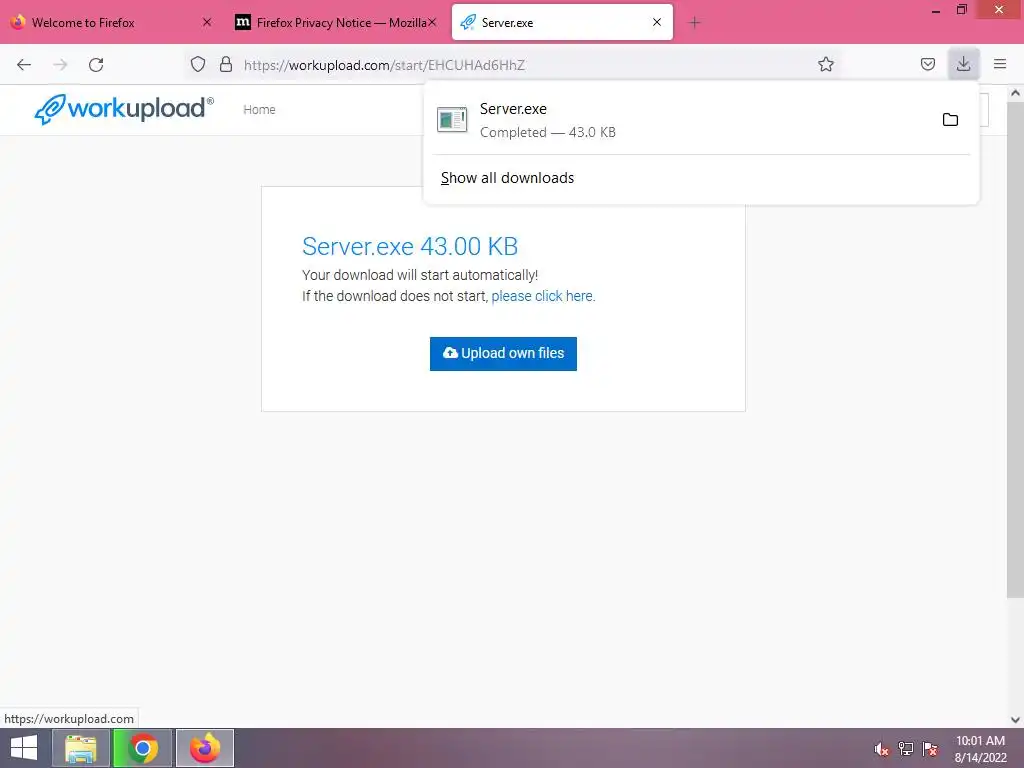Open containing folder for Server.exe

point(950,120)
